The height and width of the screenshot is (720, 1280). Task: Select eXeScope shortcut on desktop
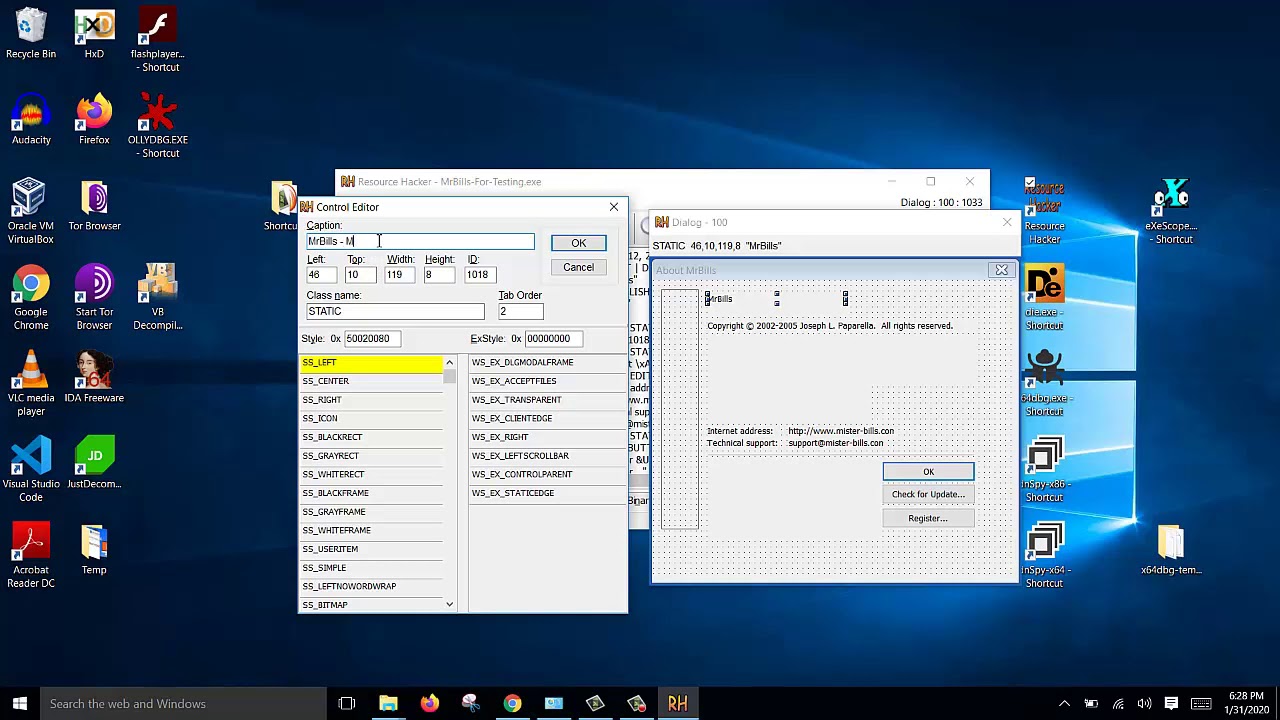click(1170, 212)
